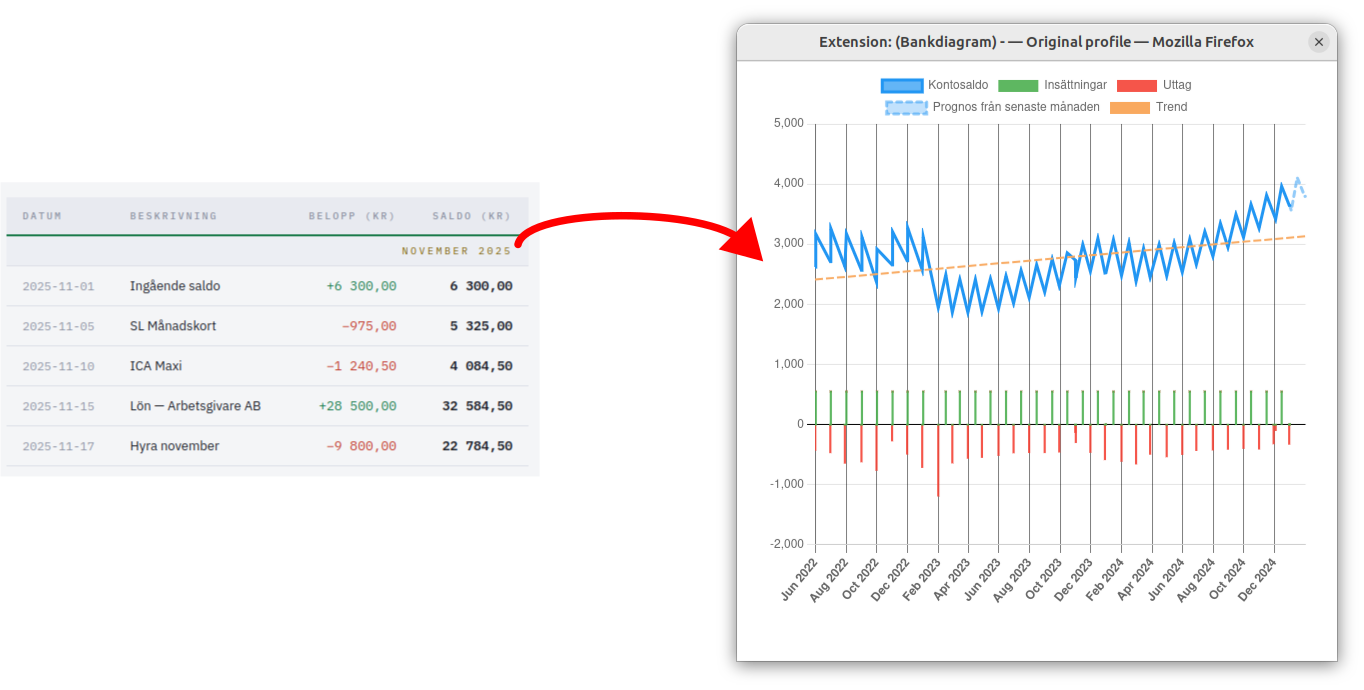Screen dimensions: 1364x690
Task: Select the ICA Maxi transaction row
Action: pos(156,366)
